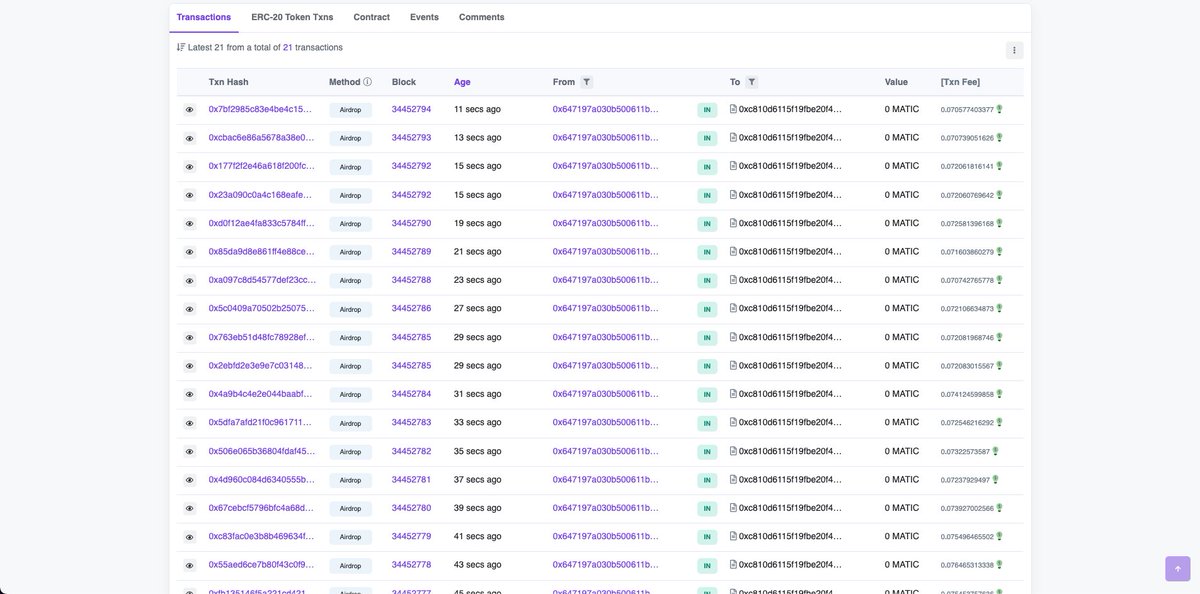The width and height of the screenshot is (1200, 594).
Task: Click green icon beside fee 0.07322573587
Action: click(x=995, y=451)
